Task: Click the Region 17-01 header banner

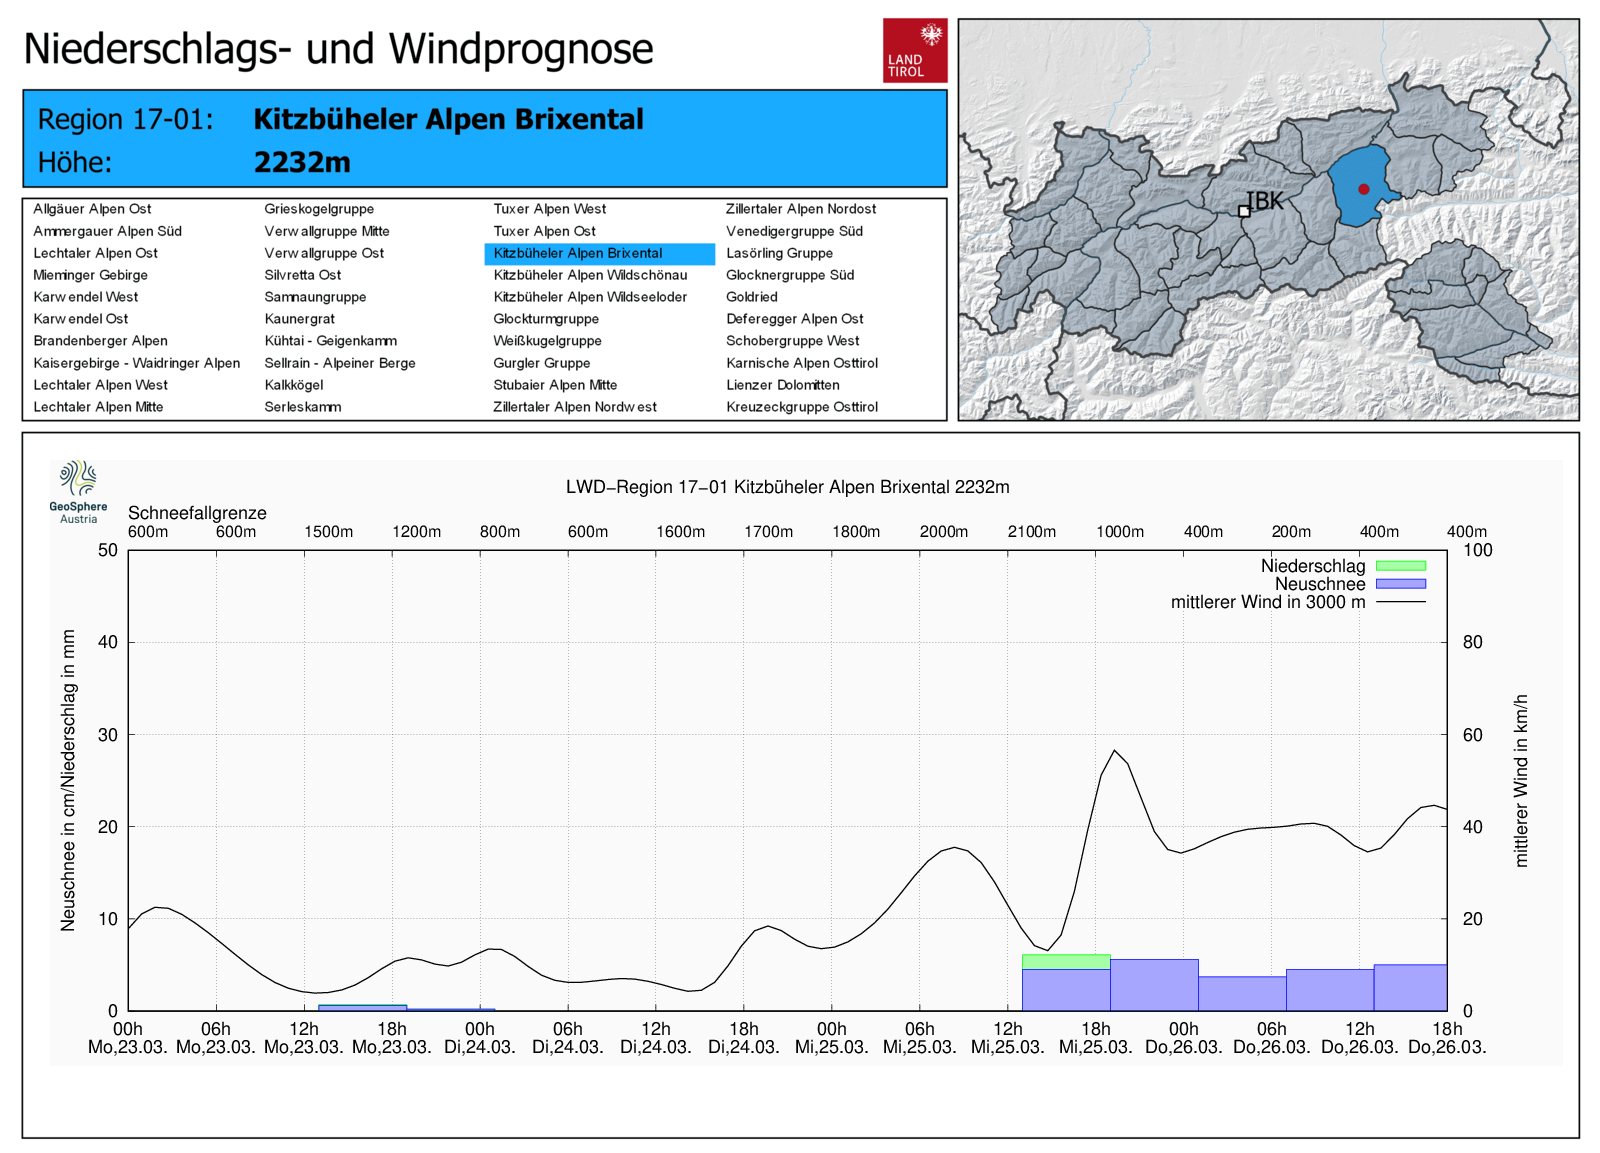Action: pos(484,139)
